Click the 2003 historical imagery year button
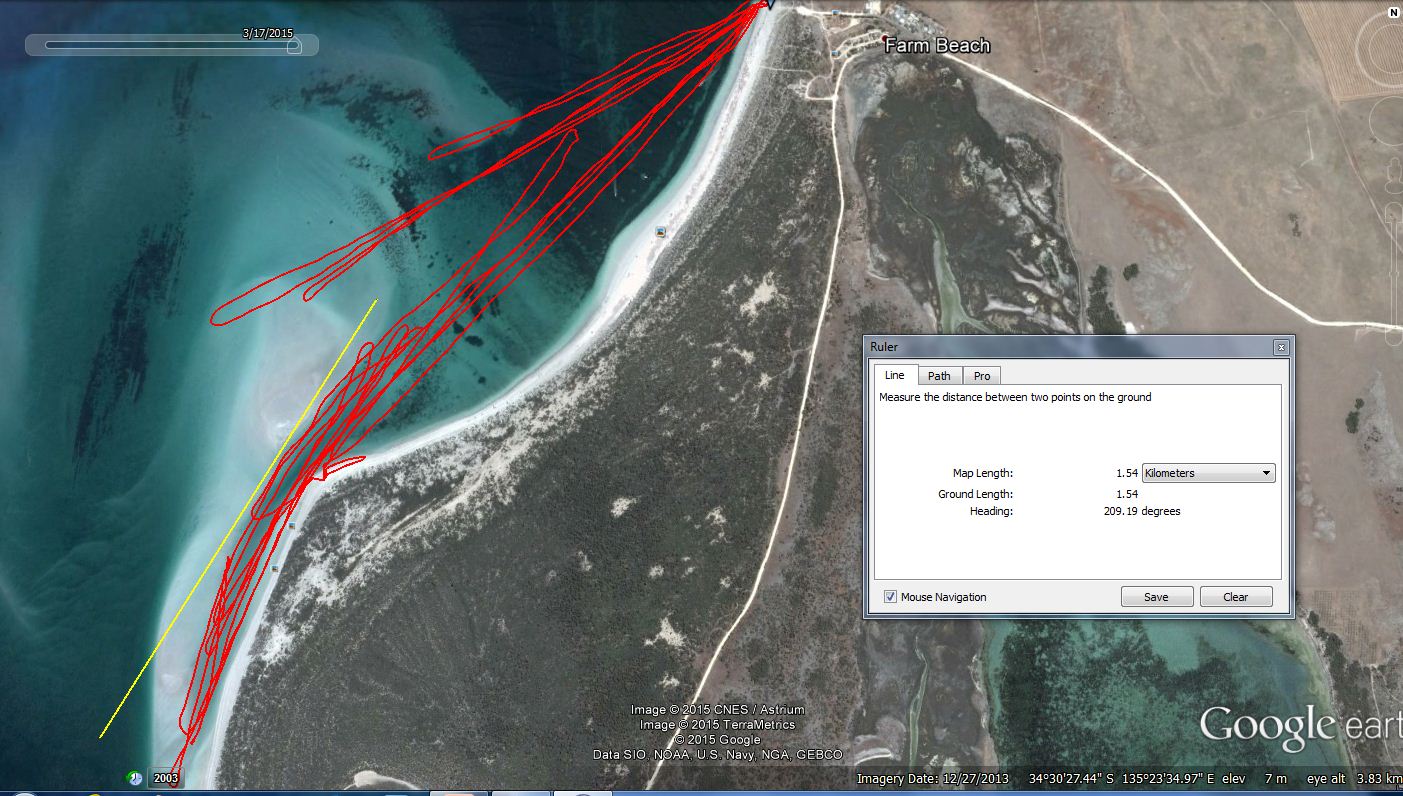Image resolution: width=1403 pixels, height=796 pixels. 165,778
